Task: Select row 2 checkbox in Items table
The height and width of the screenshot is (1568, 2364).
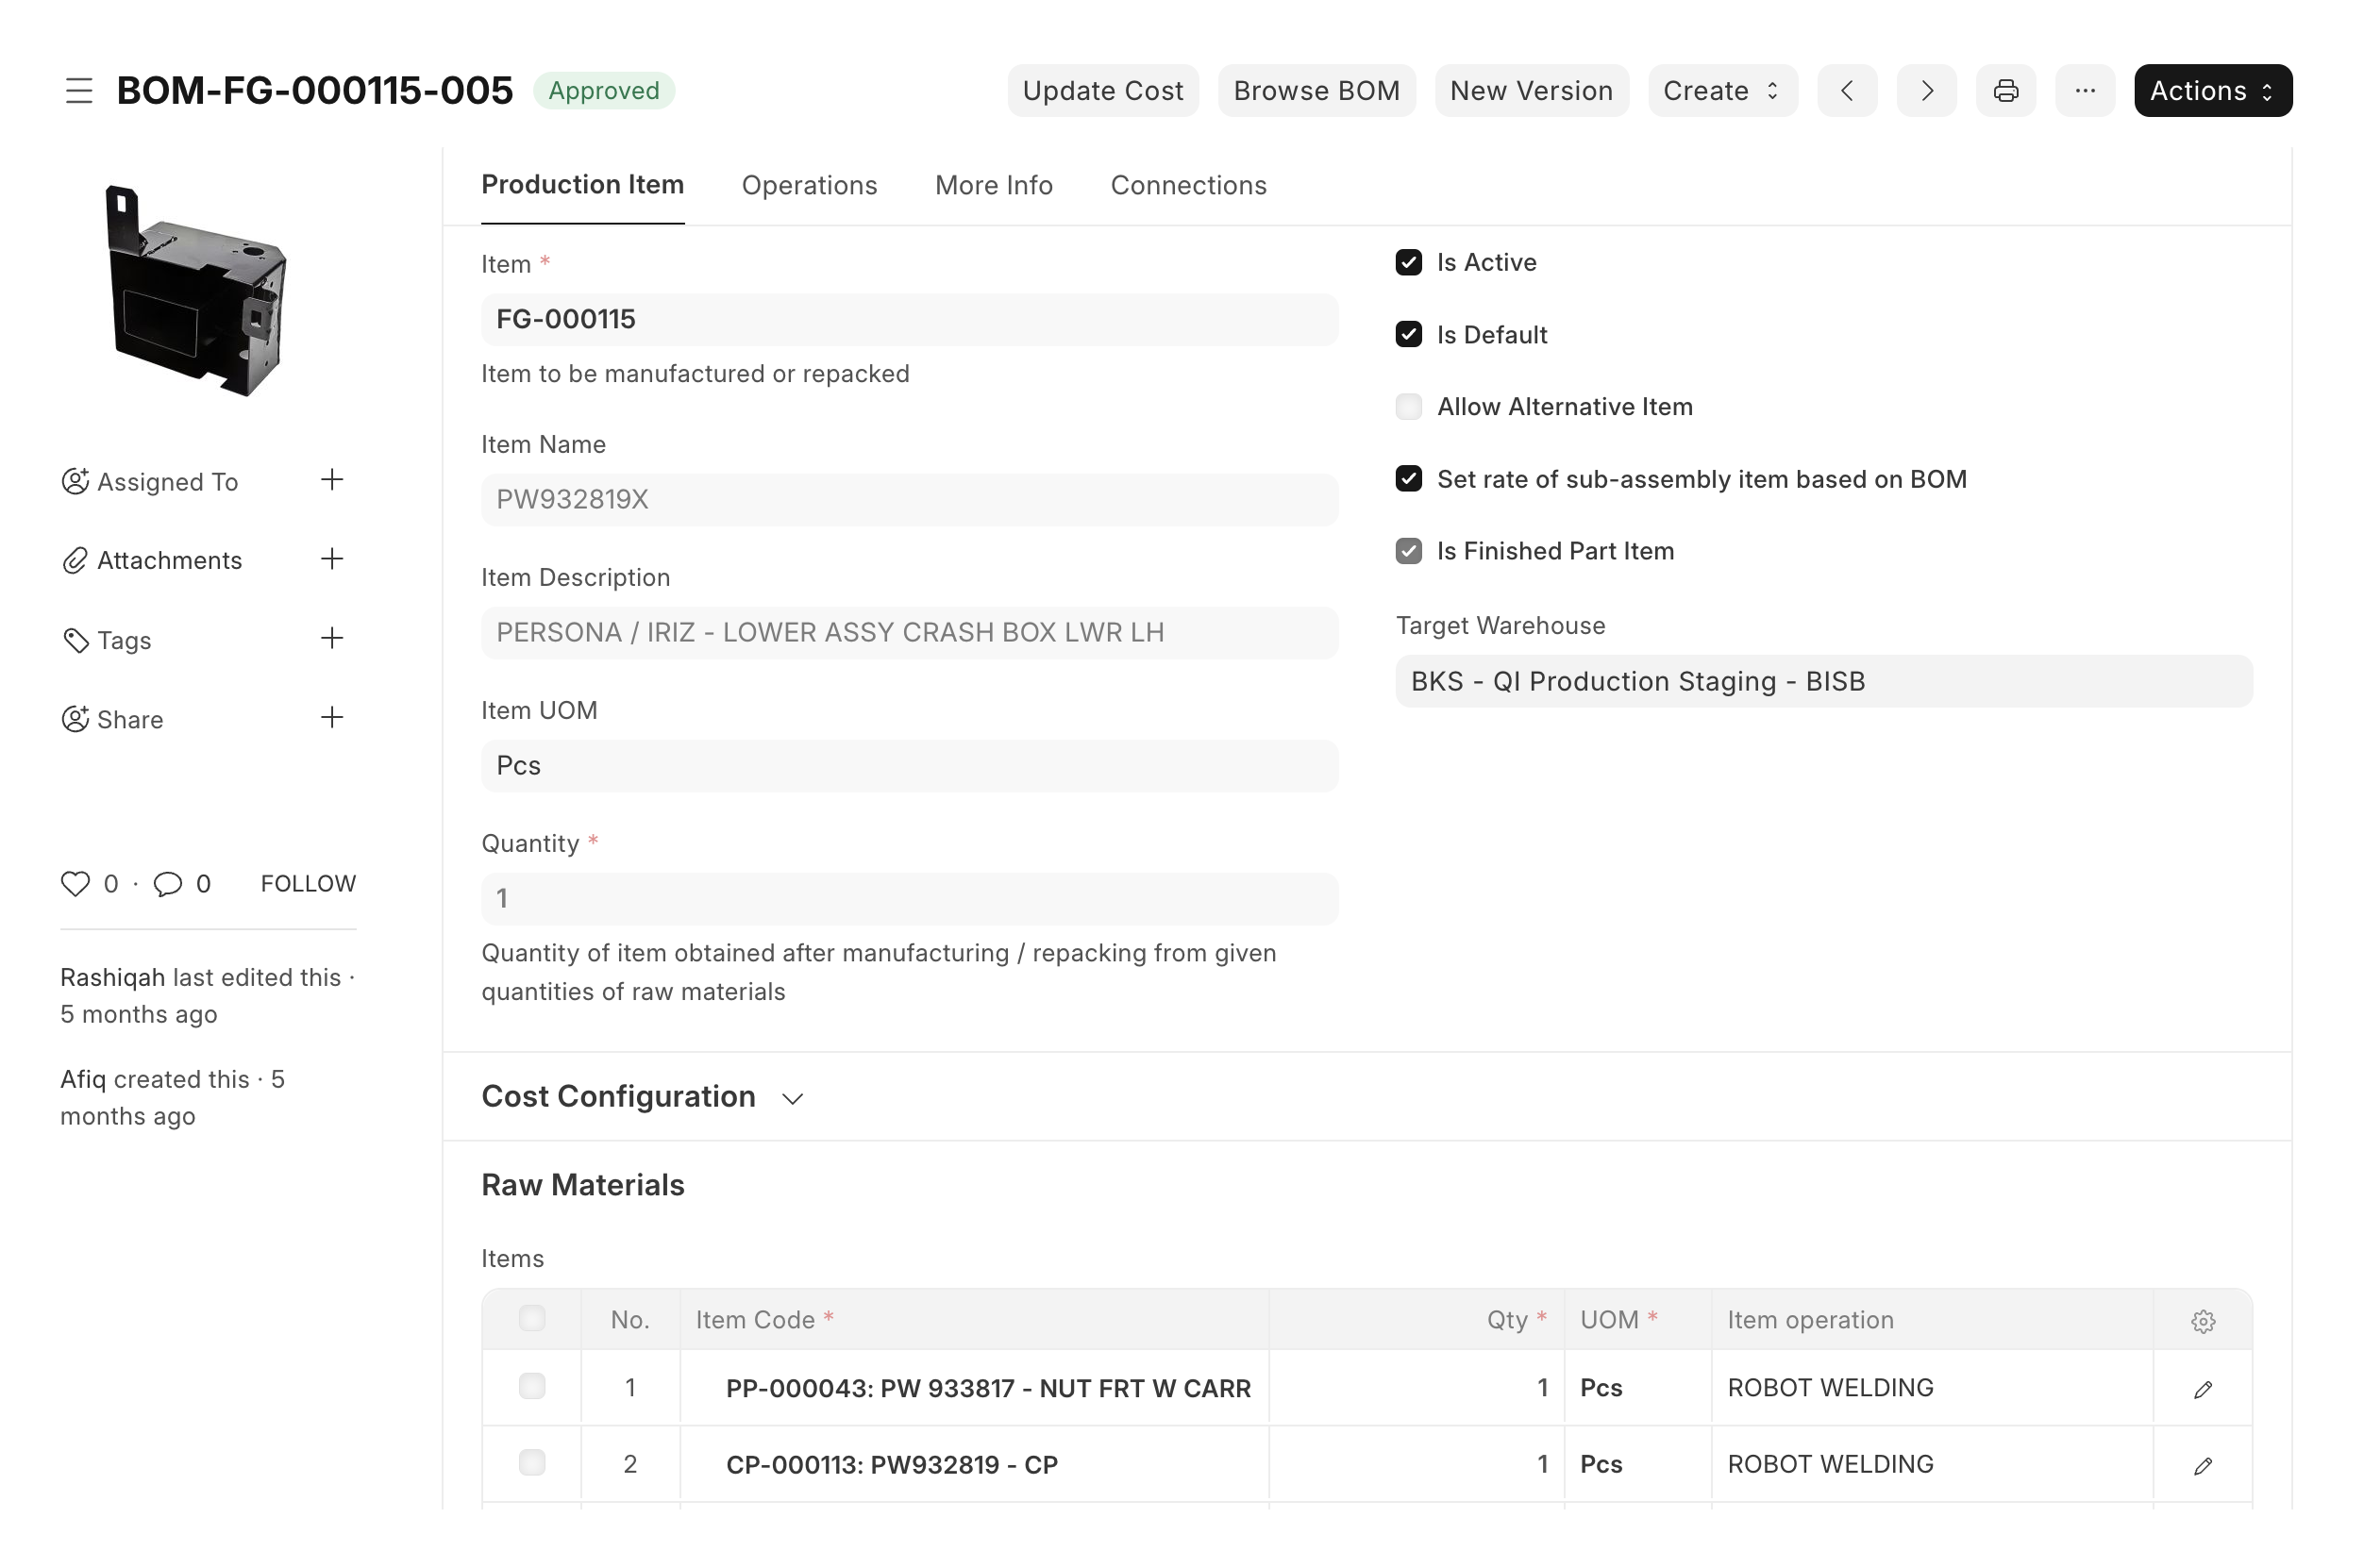Action: tap(532, 1463)
